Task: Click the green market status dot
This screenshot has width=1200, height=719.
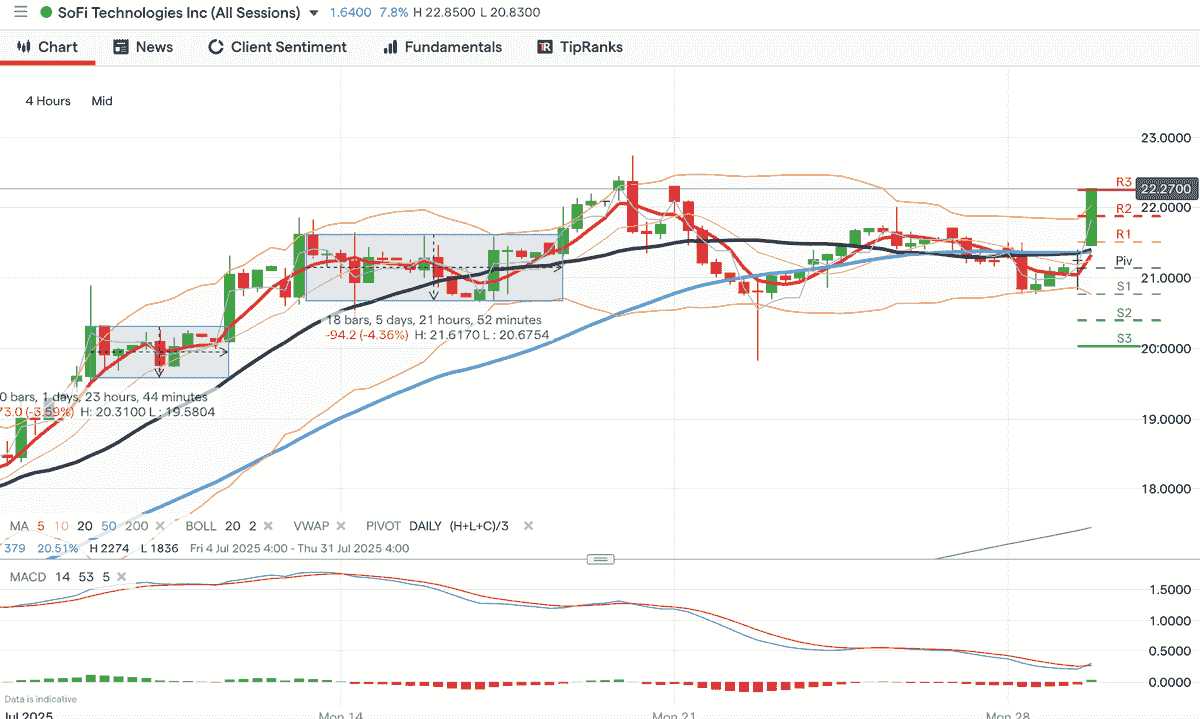Action: click(x=46, y=13)
